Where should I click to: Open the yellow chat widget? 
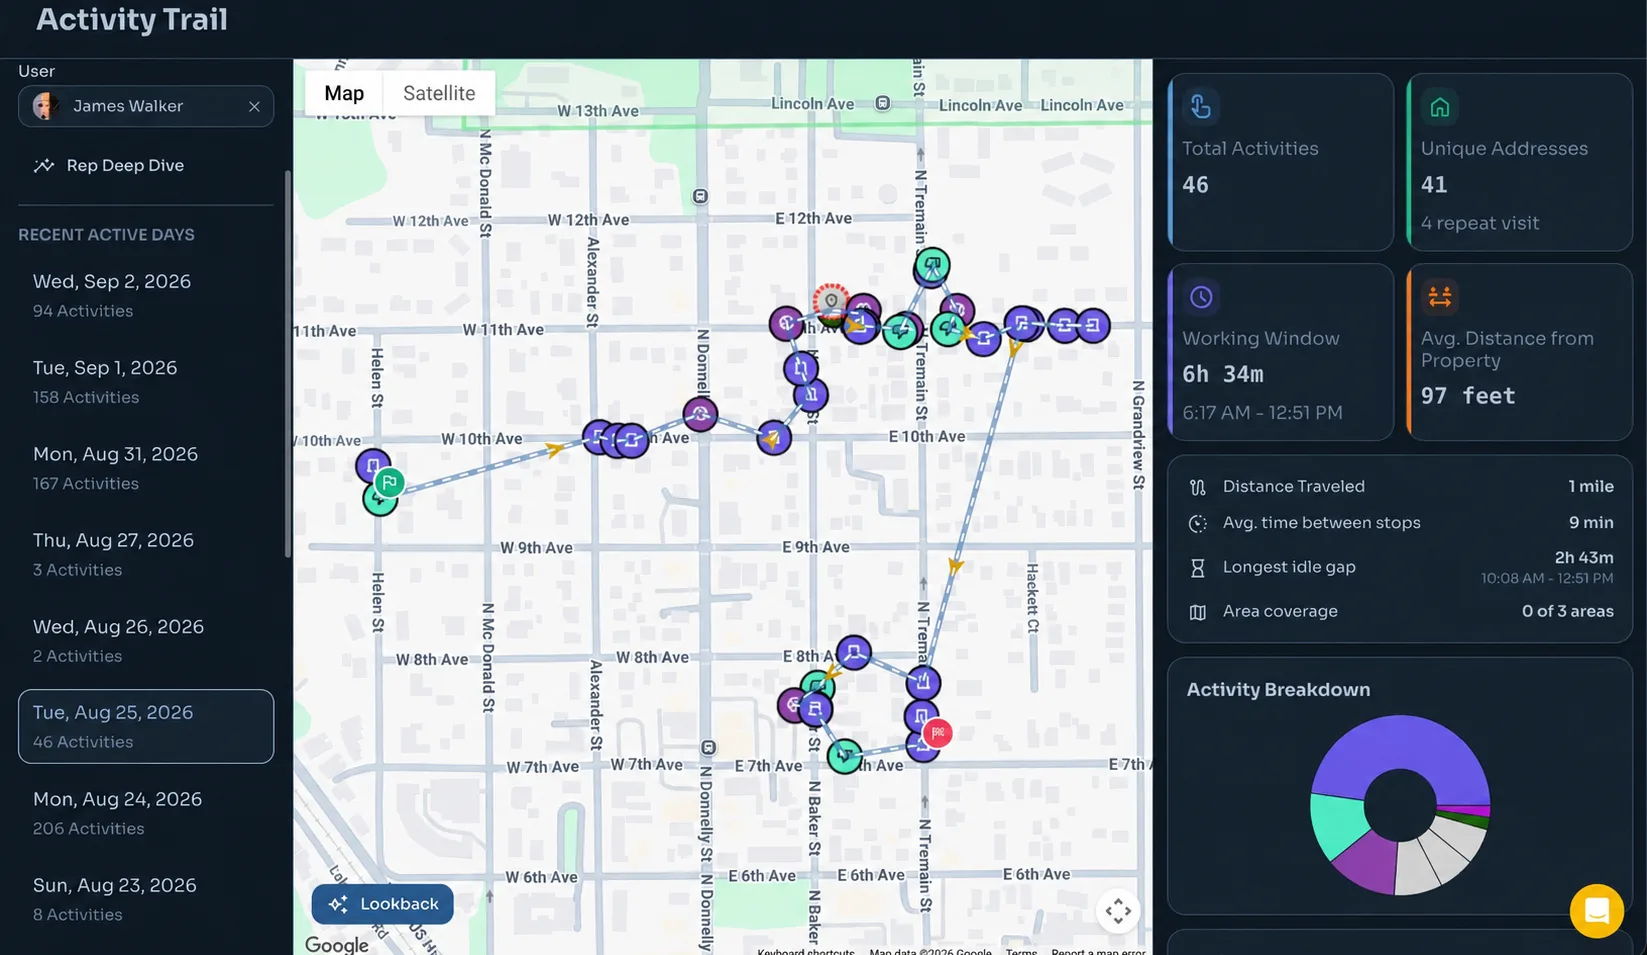pyautogui.click(x=1596, y=911)
